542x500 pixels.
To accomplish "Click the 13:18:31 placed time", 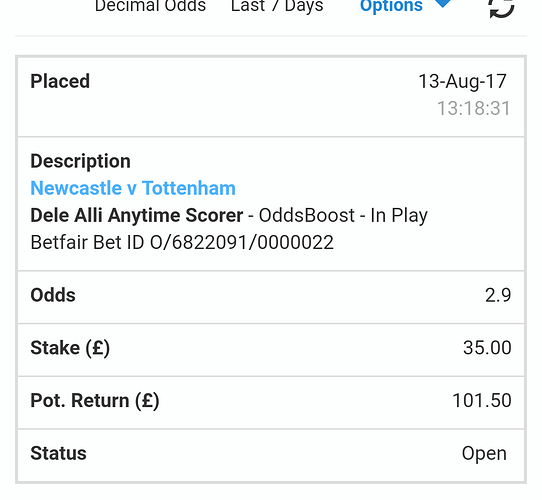I will coord(474,109).
